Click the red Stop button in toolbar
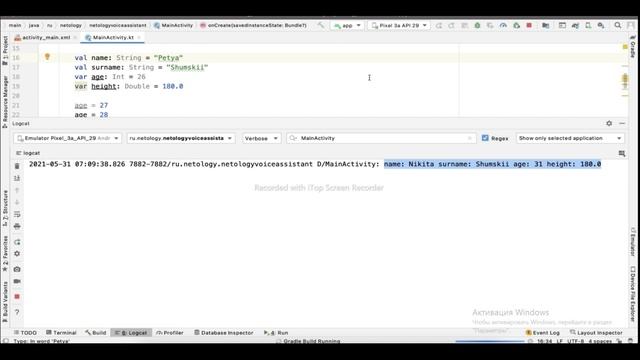Screen dimensions: 640x360 pyautogui.click(x=529, y=25)
